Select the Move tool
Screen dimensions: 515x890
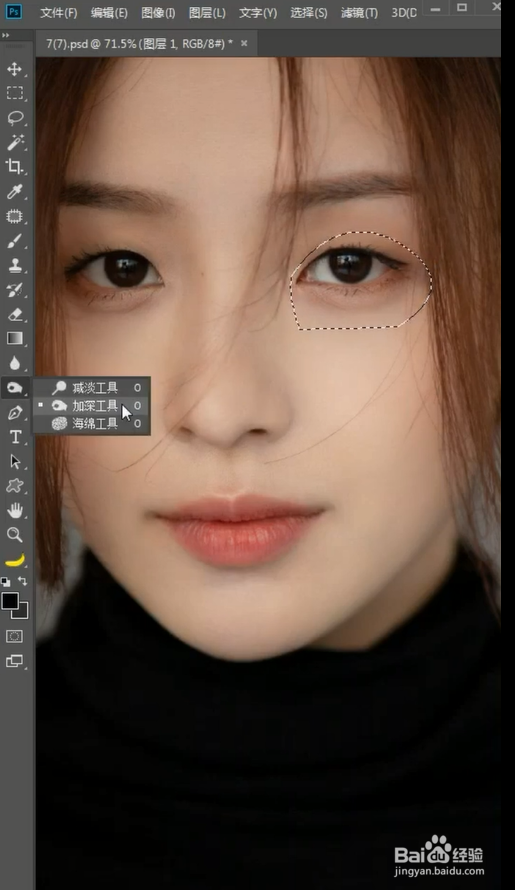pyautogui.click(x=14, y=69)
